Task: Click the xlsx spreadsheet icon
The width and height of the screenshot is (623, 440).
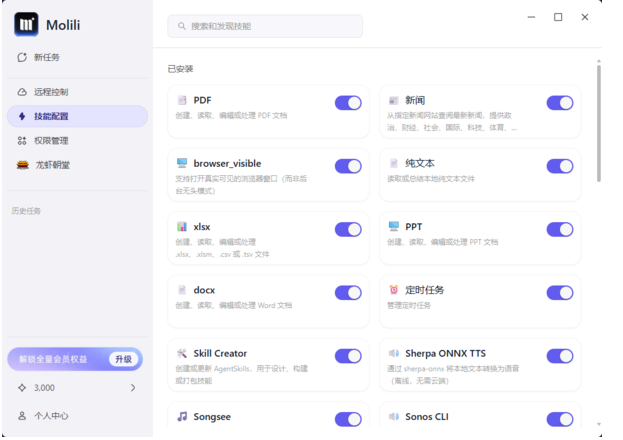Action: [182, 227]
